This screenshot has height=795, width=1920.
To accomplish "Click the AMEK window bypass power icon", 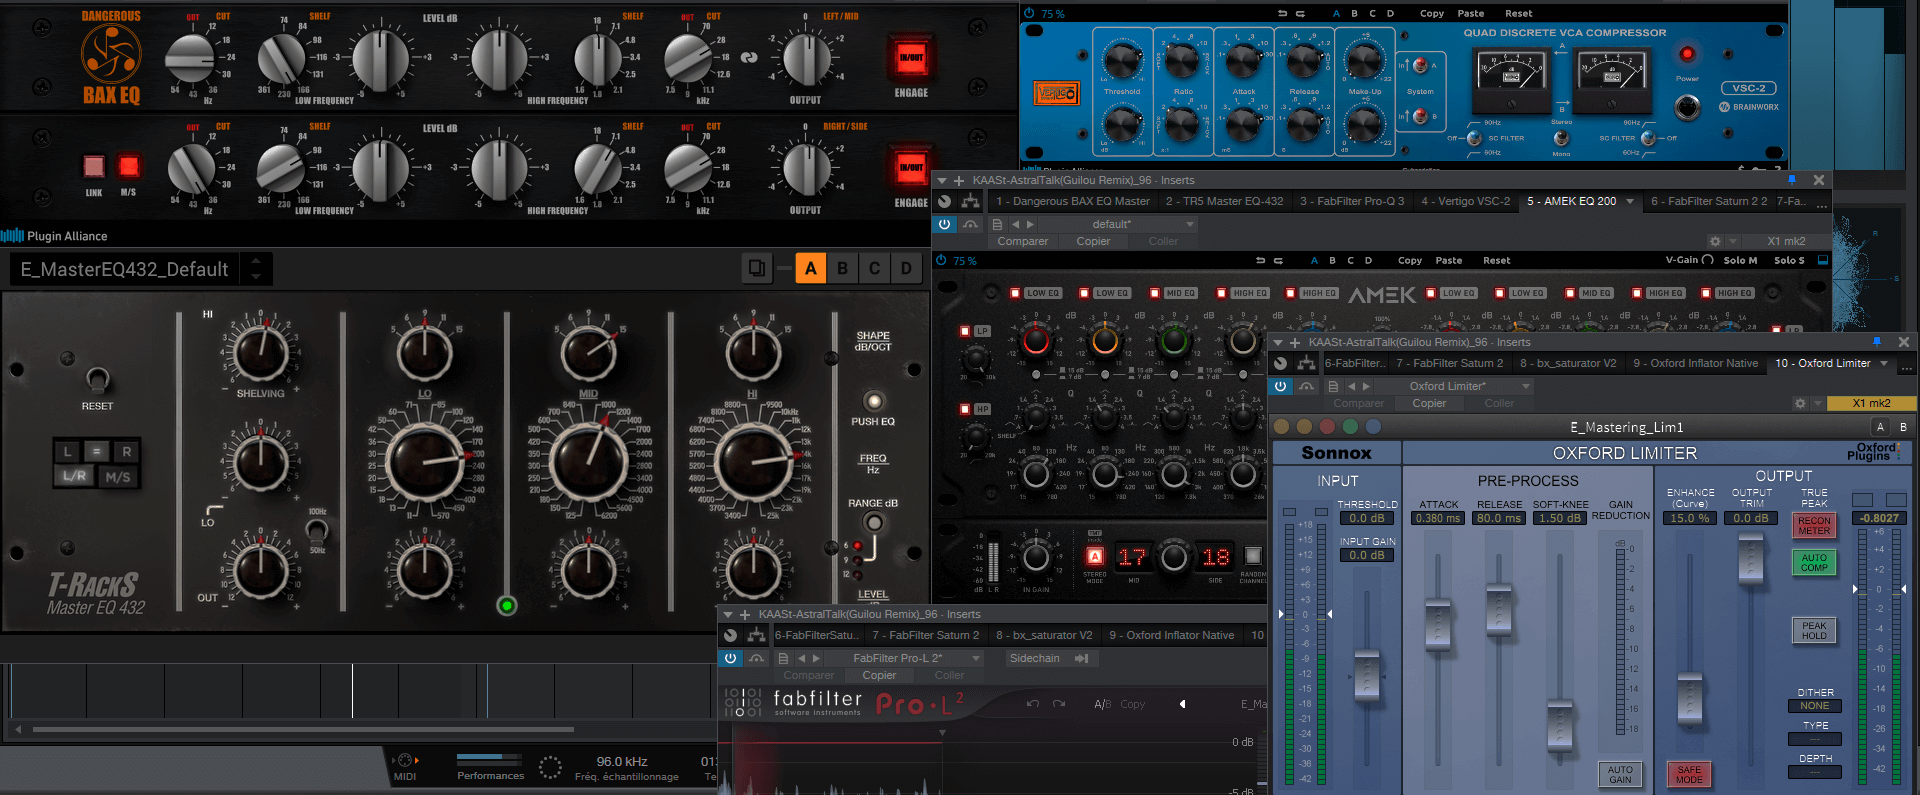I will pyautogui.click(x=944, y=224).
